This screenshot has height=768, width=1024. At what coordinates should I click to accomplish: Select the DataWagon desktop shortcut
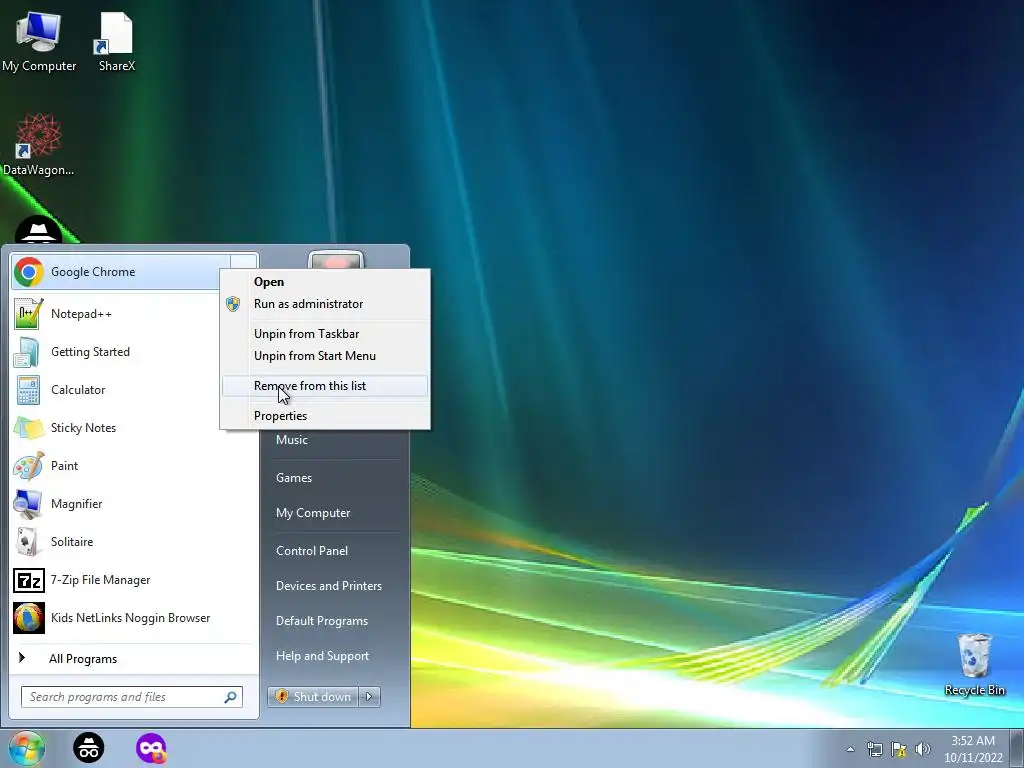[x=38, y=145]
